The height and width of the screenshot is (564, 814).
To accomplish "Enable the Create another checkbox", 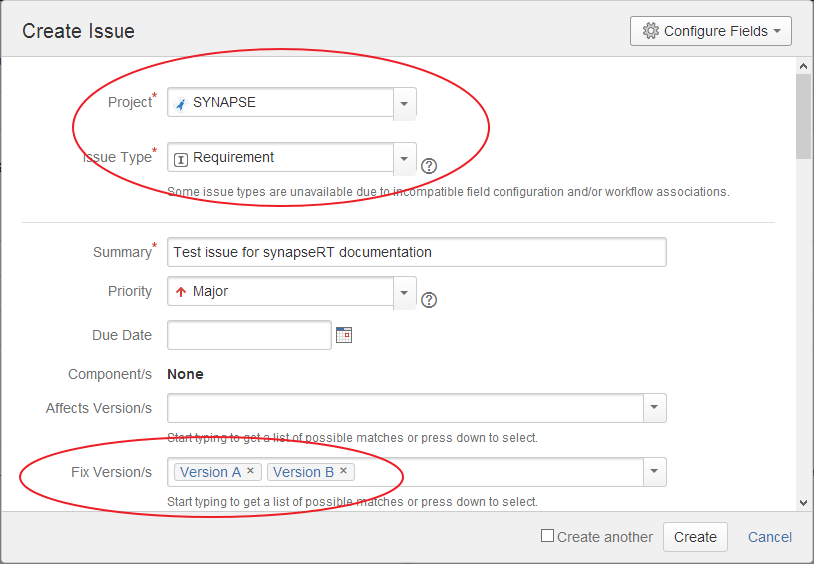I will tap(547, 536).
